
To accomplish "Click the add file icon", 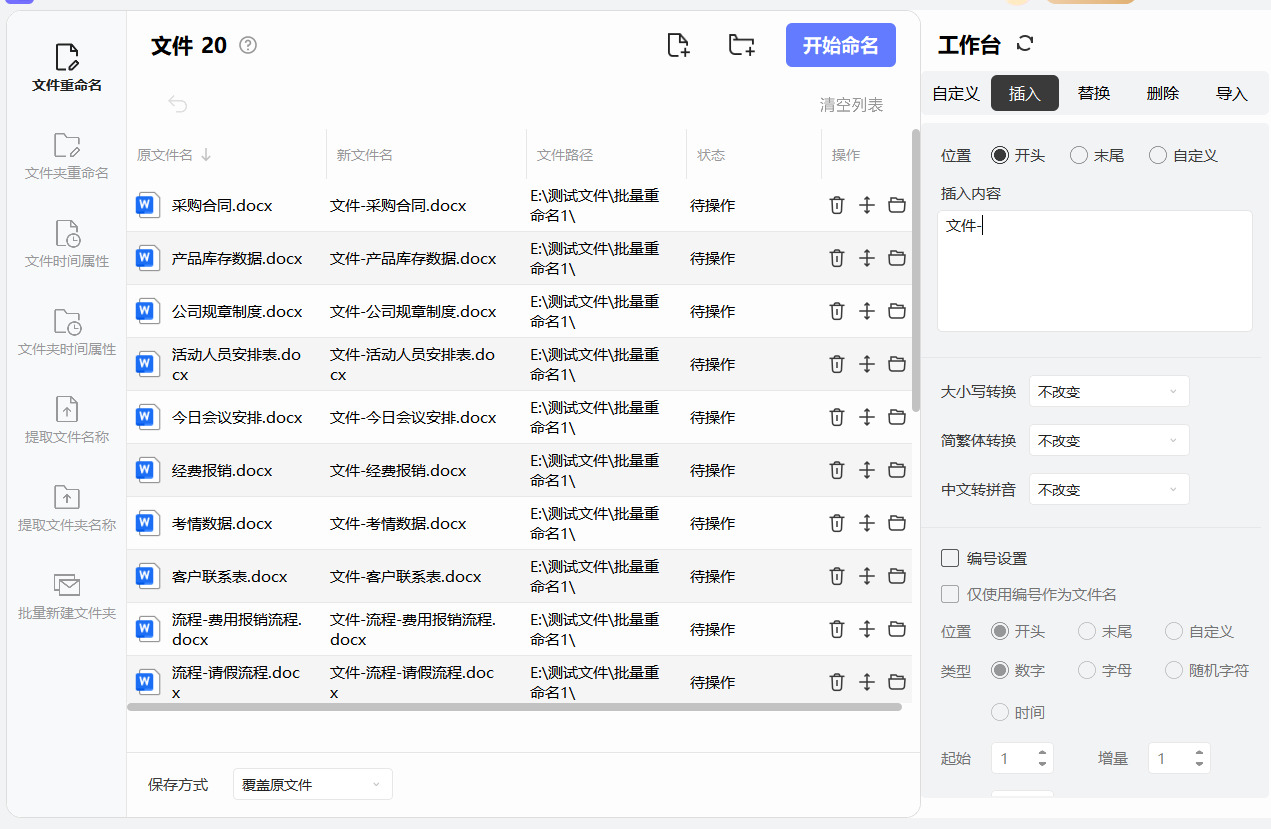I will pyautogui.click(x=678, y=45).
